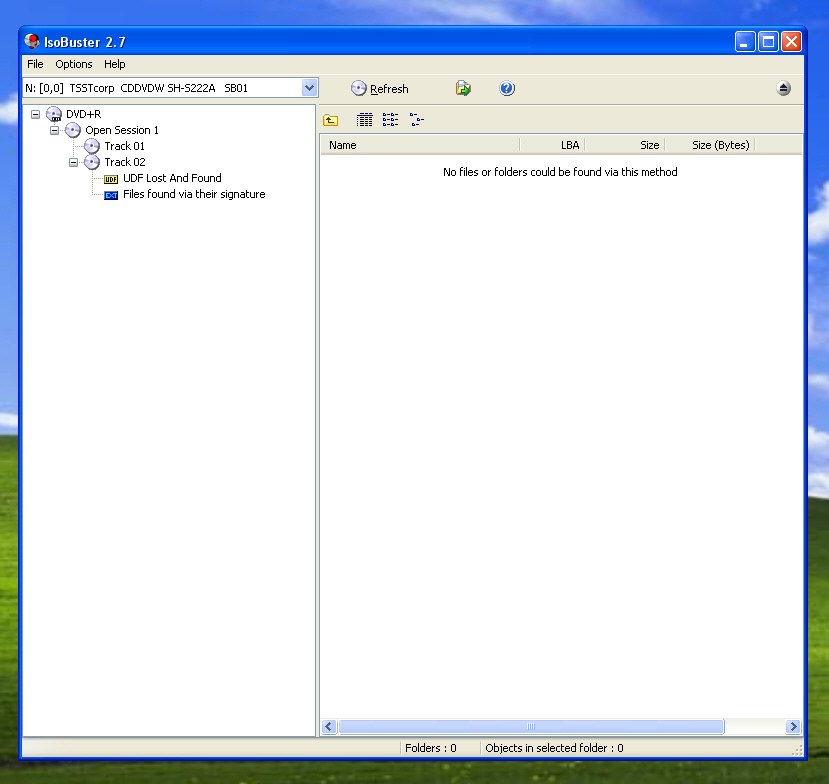Viewport: 829px width, 784px height.
Task: Click the horizontal scrollbar left arrow
Action: (x=329, y=726)
